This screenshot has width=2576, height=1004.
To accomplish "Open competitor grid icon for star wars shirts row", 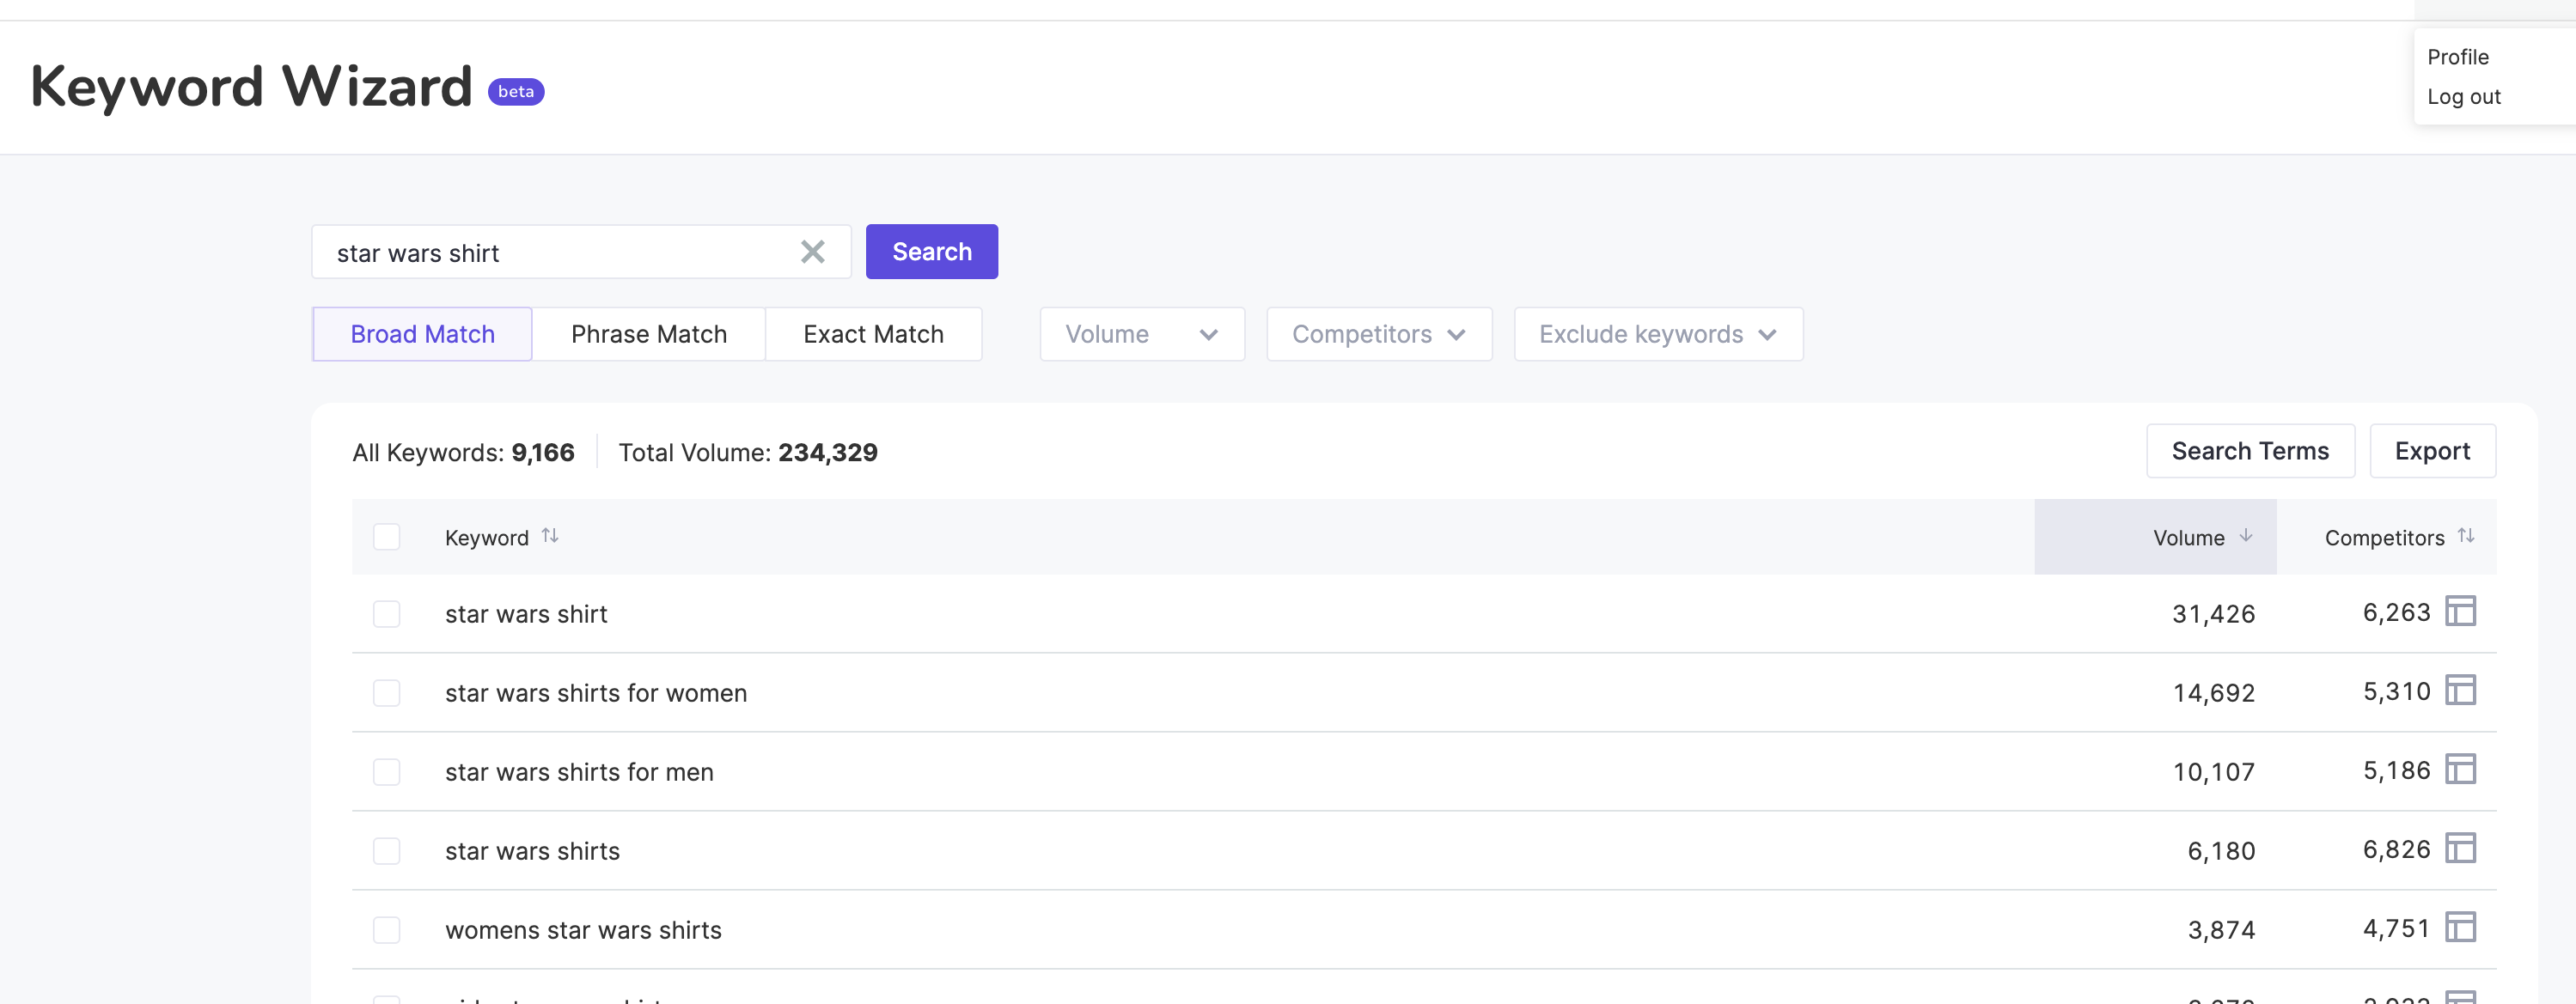I will (2462, 847).
